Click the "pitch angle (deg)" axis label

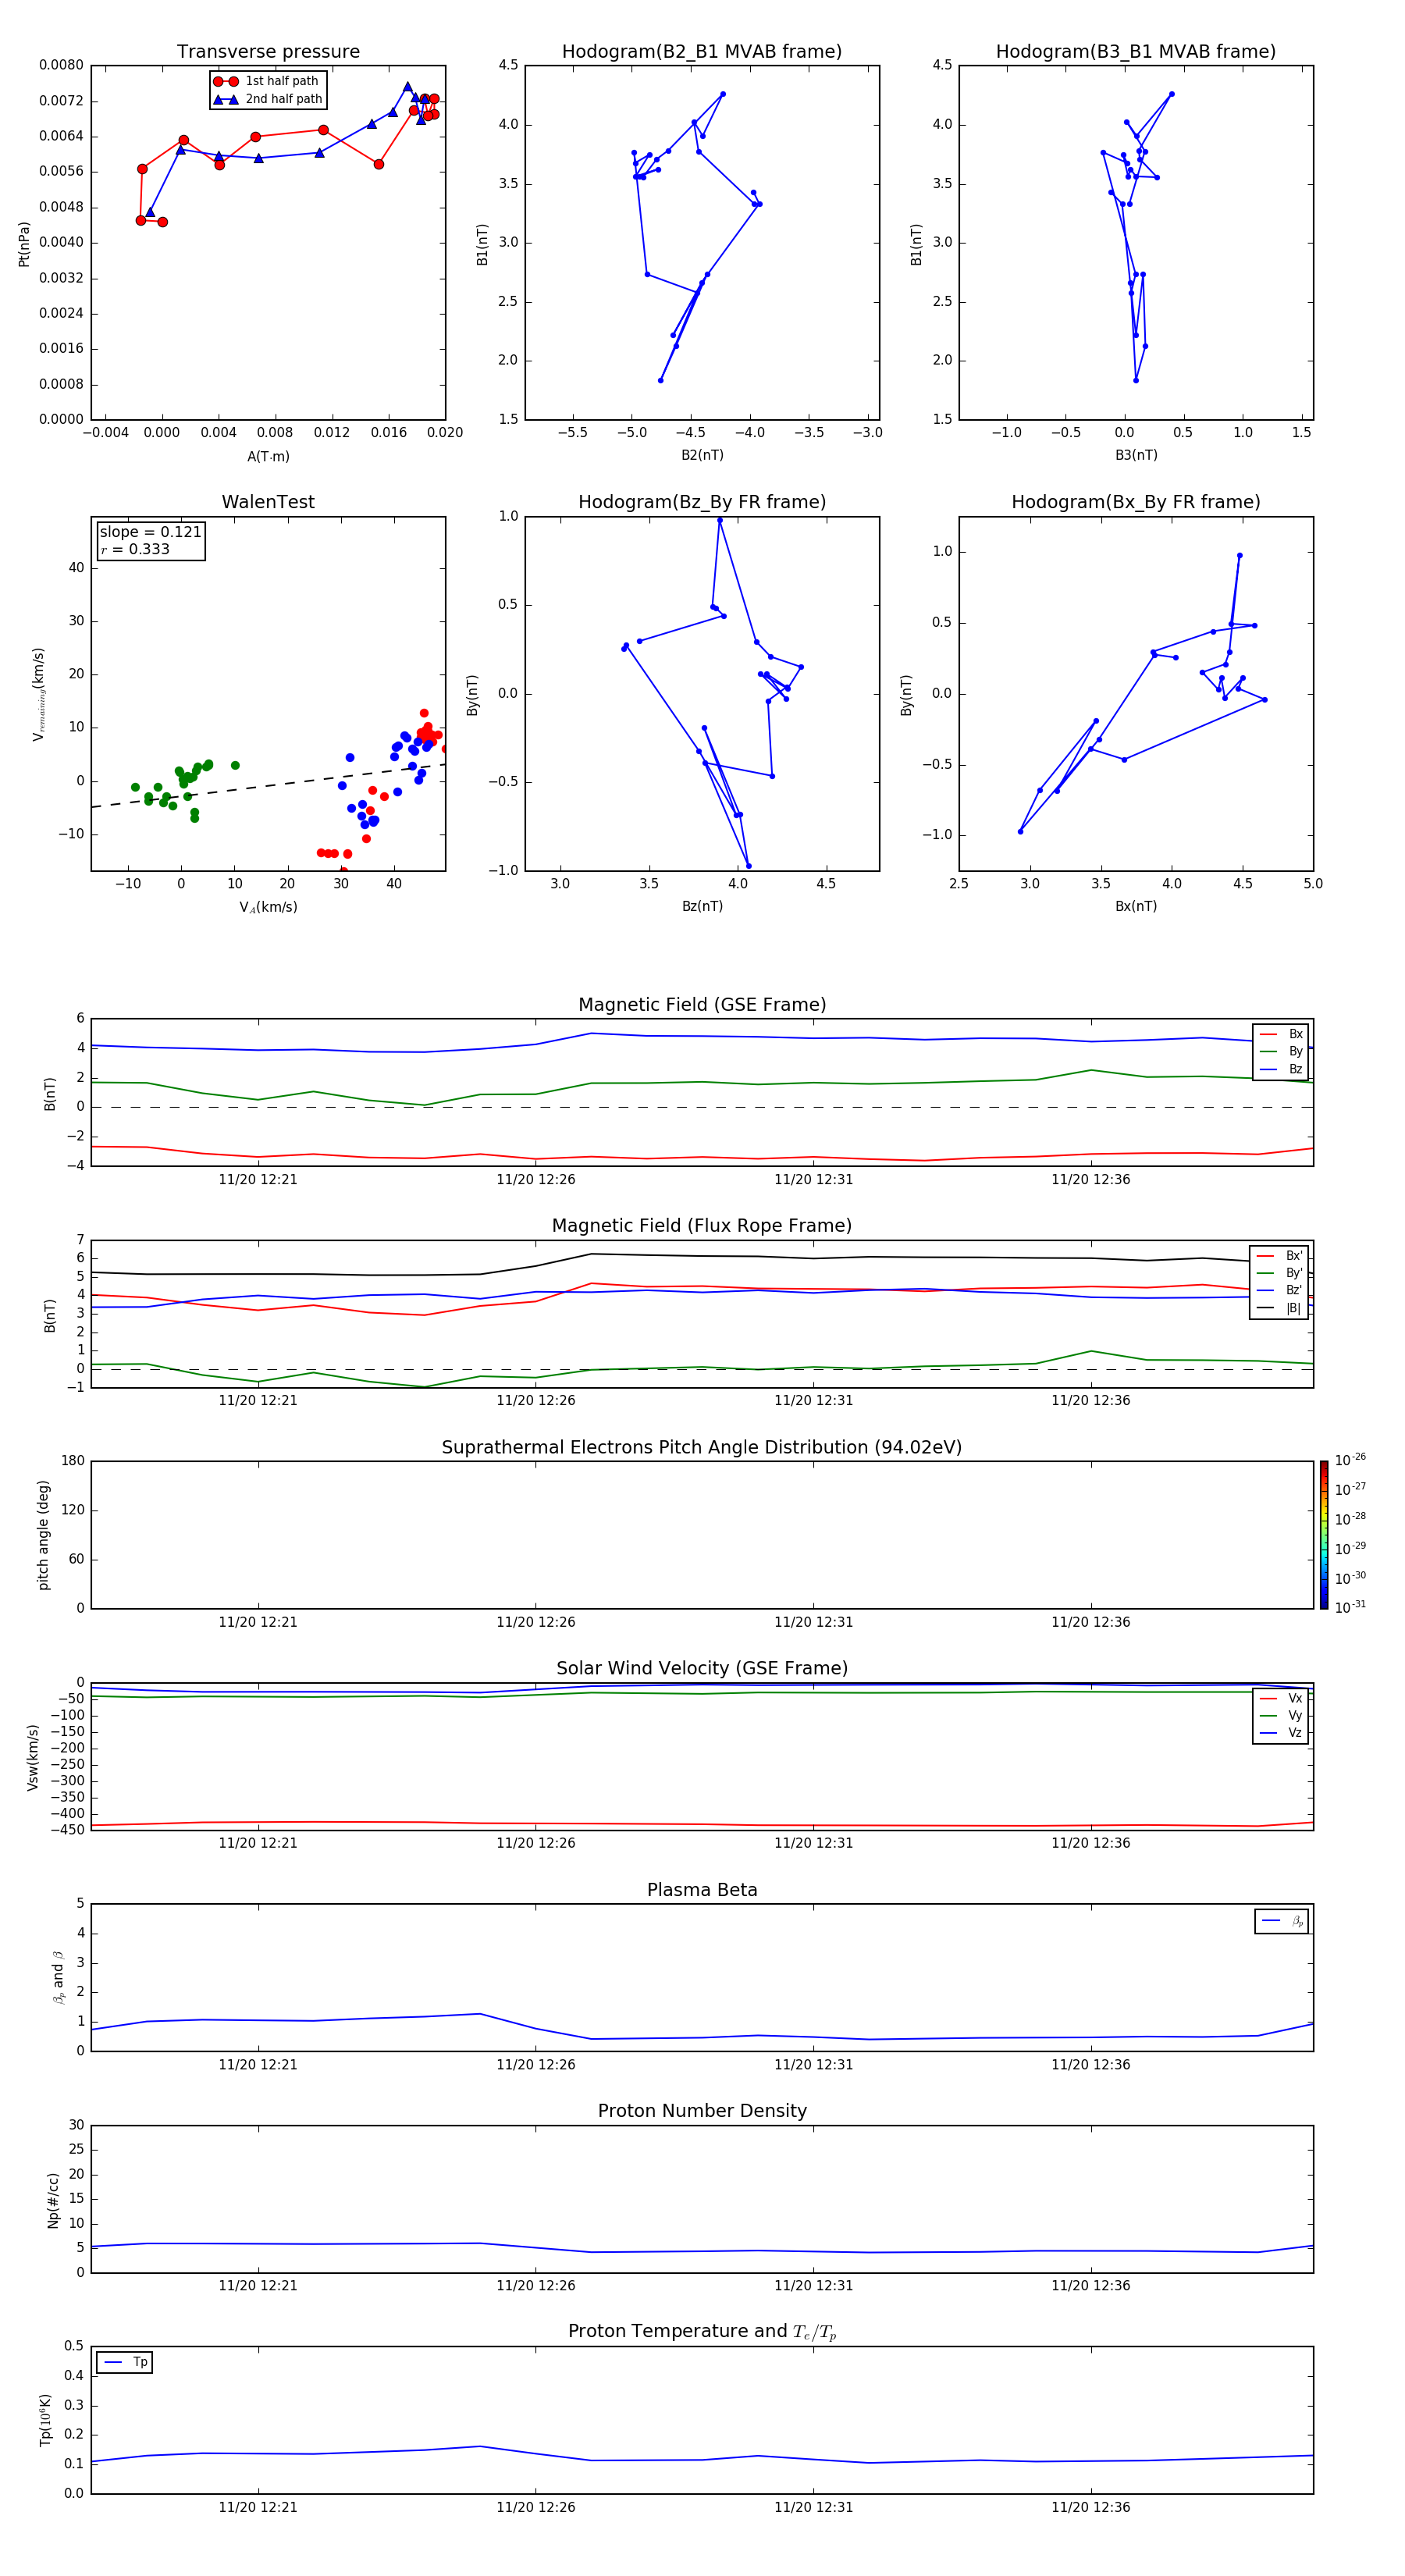tap(43, 1535)
